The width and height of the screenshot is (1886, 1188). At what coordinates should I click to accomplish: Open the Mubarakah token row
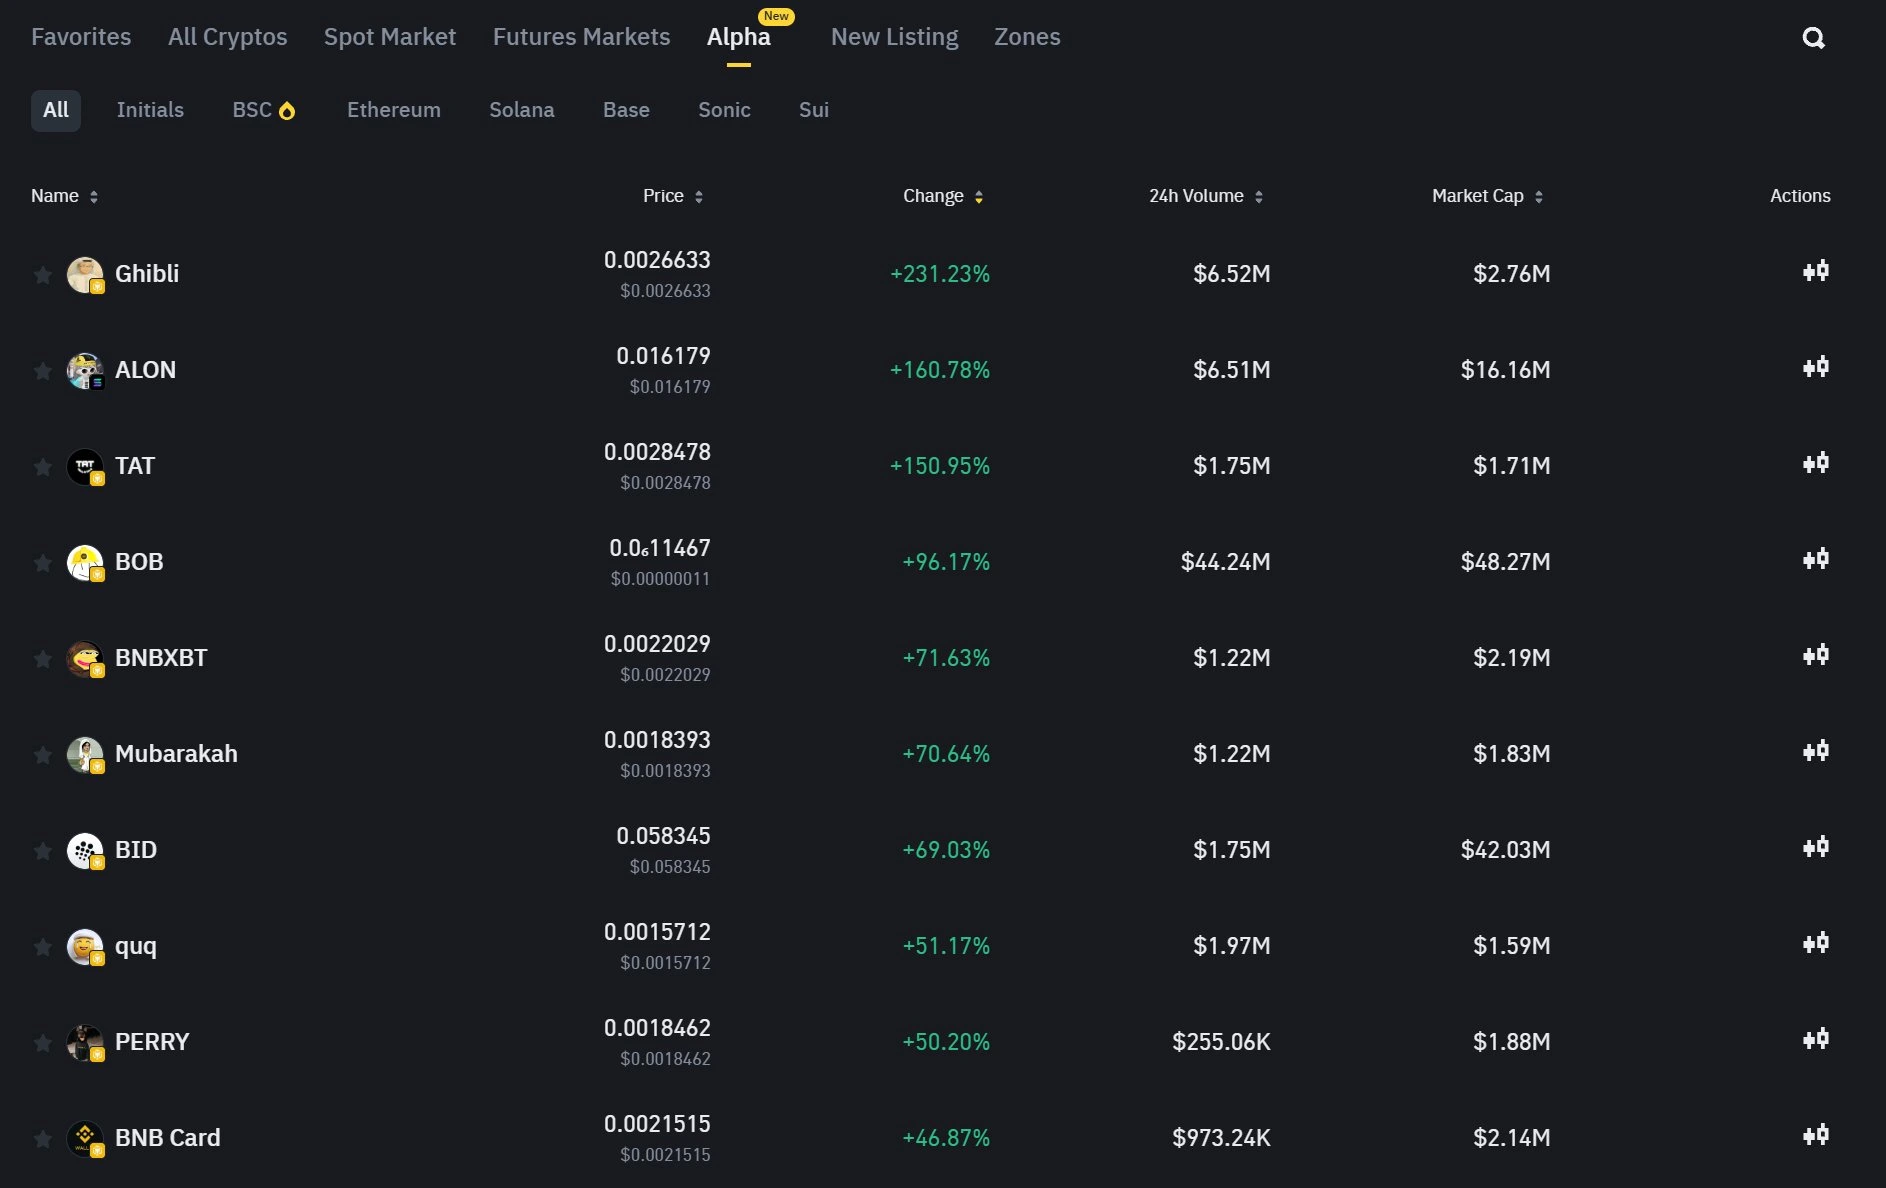pos(176,754)
